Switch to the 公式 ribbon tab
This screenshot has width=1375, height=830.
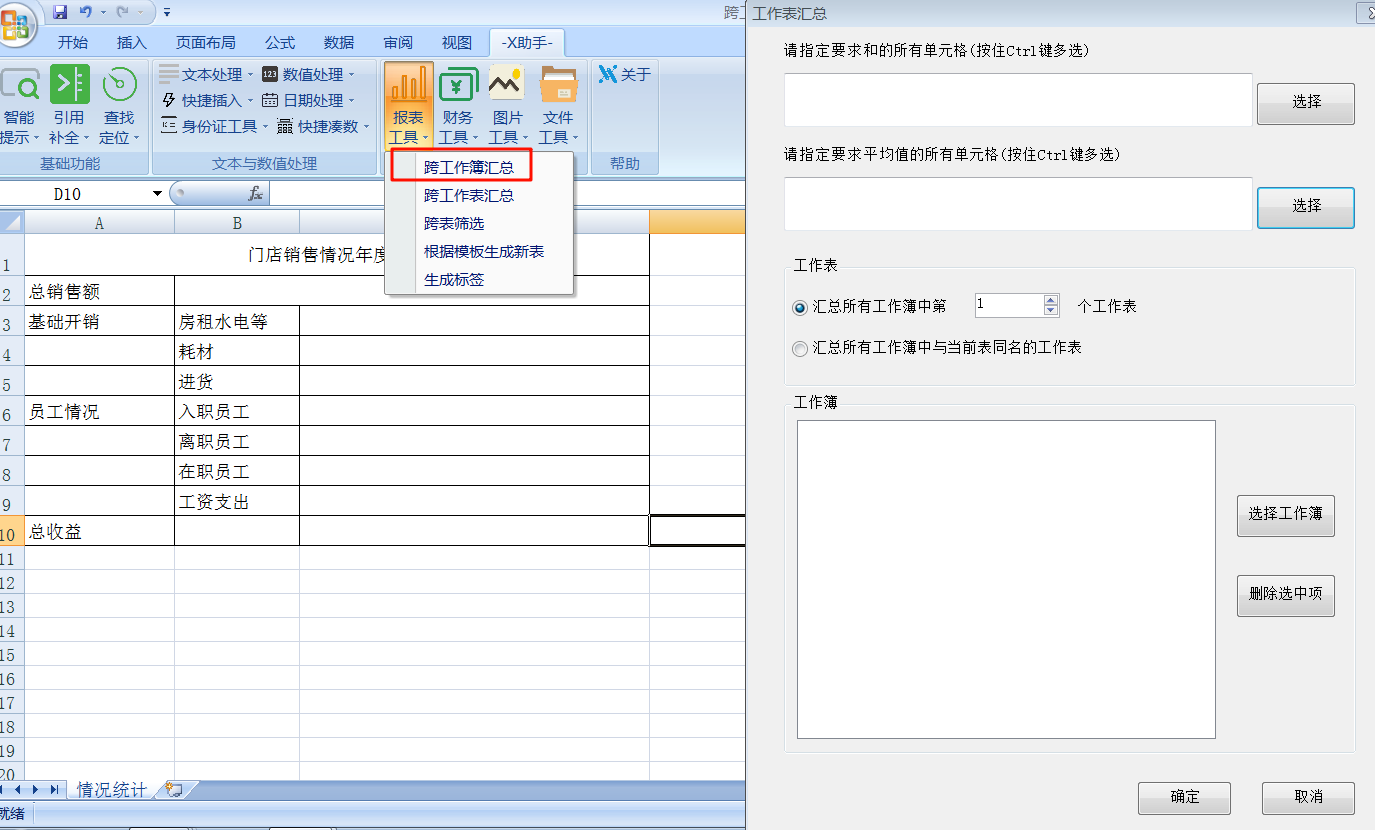[279, 42]
